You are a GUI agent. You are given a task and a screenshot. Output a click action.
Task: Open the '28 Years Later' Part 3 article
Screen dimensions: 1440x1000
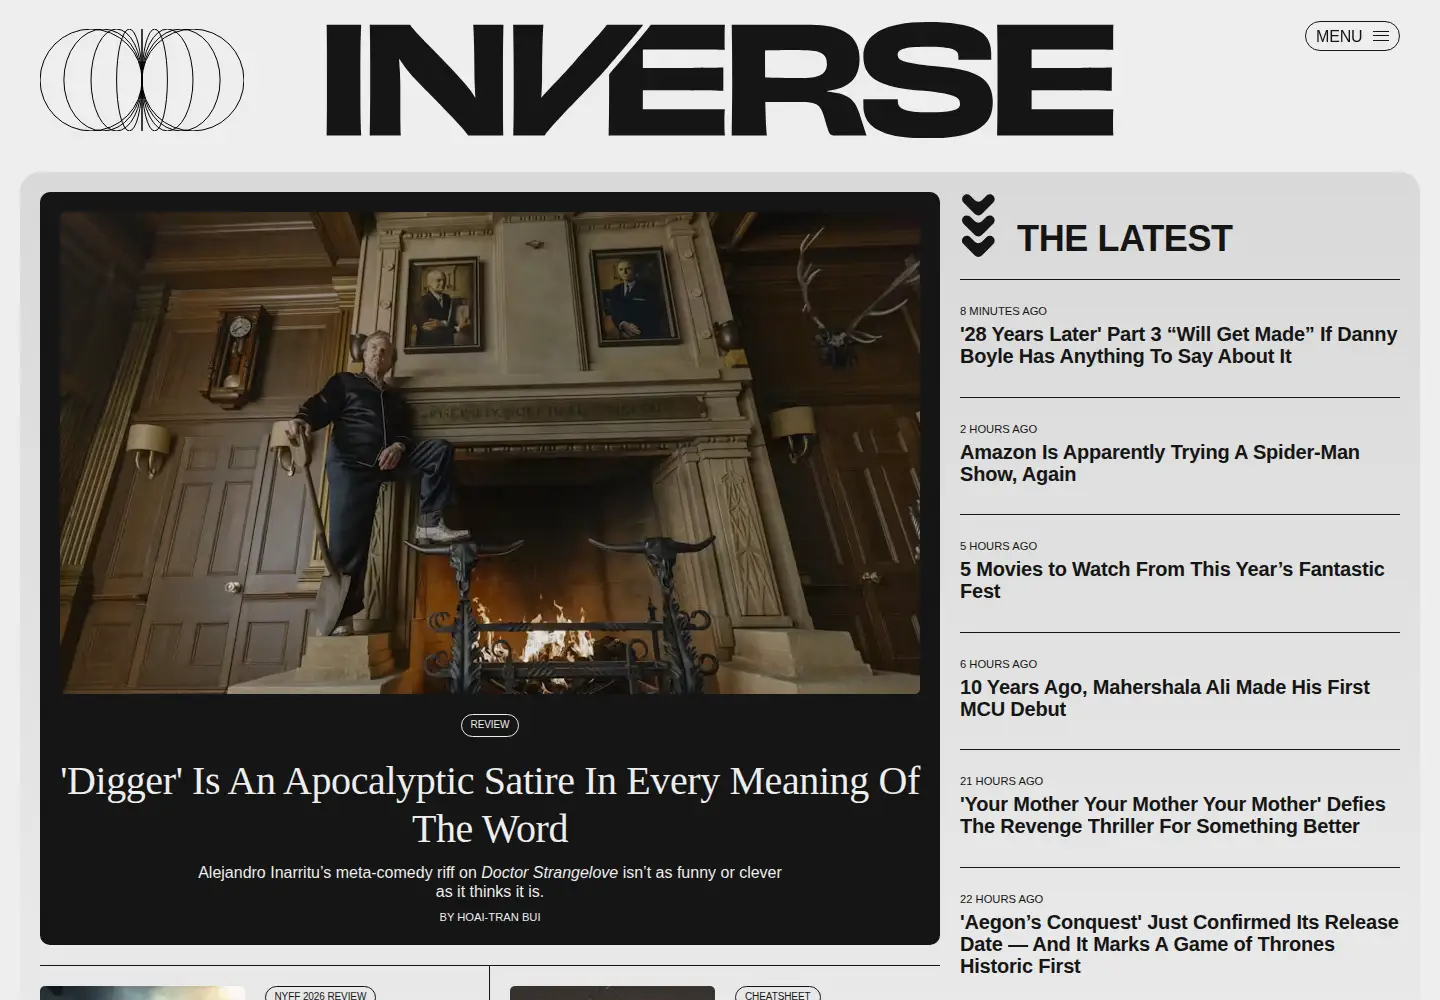pos(1178,345)
